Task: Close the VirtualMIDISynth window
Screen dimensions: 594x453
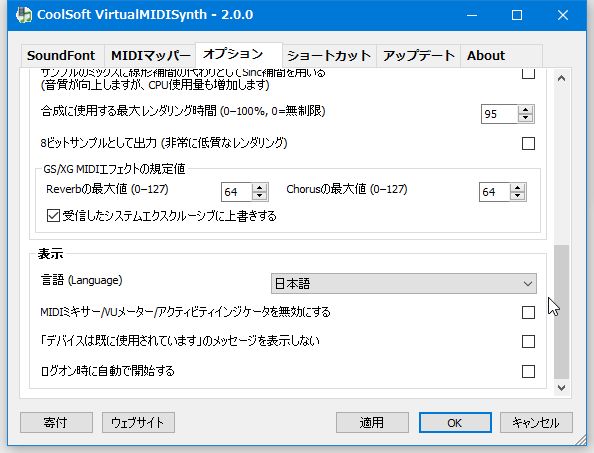Action: coord(563,15)
